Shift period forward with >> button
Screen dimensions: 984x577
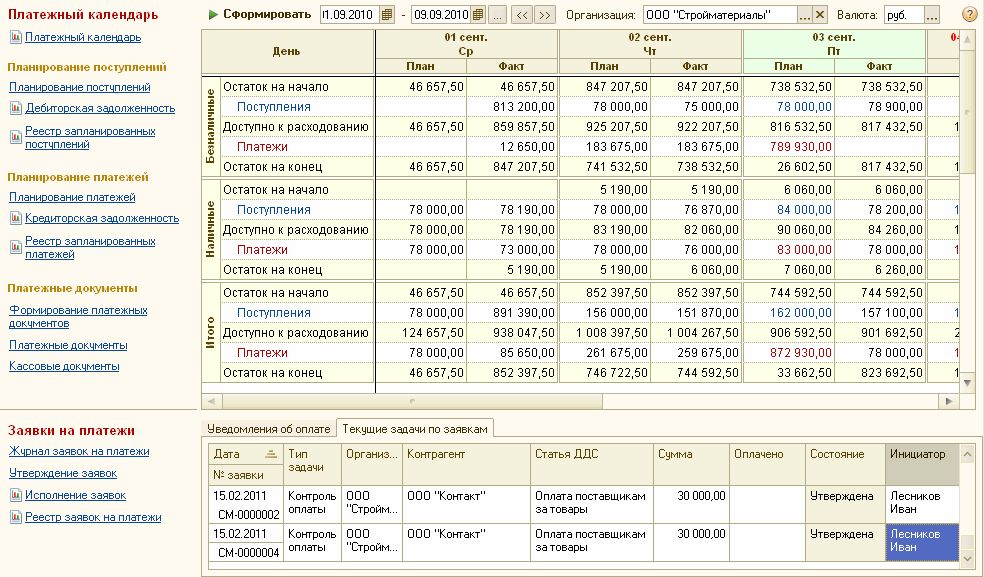point(545,15)
